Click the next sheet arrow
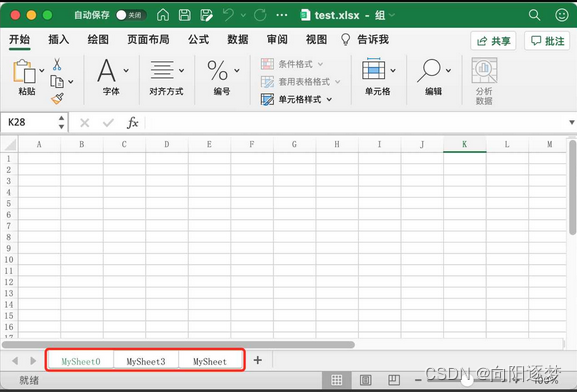Screen dimensions: 577x392 pos(33,360)
